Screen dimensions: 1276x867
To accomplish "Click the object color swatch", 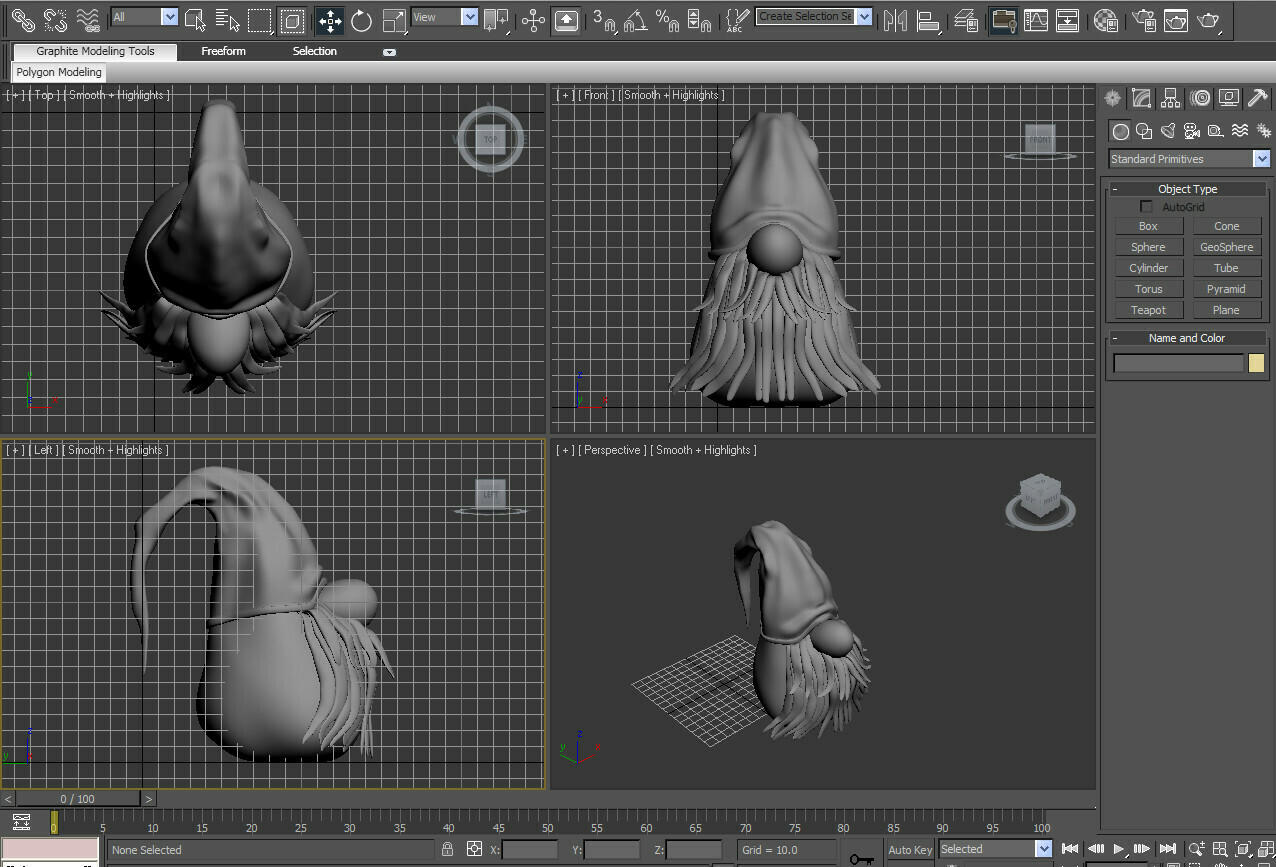I will pos(1256,362).
